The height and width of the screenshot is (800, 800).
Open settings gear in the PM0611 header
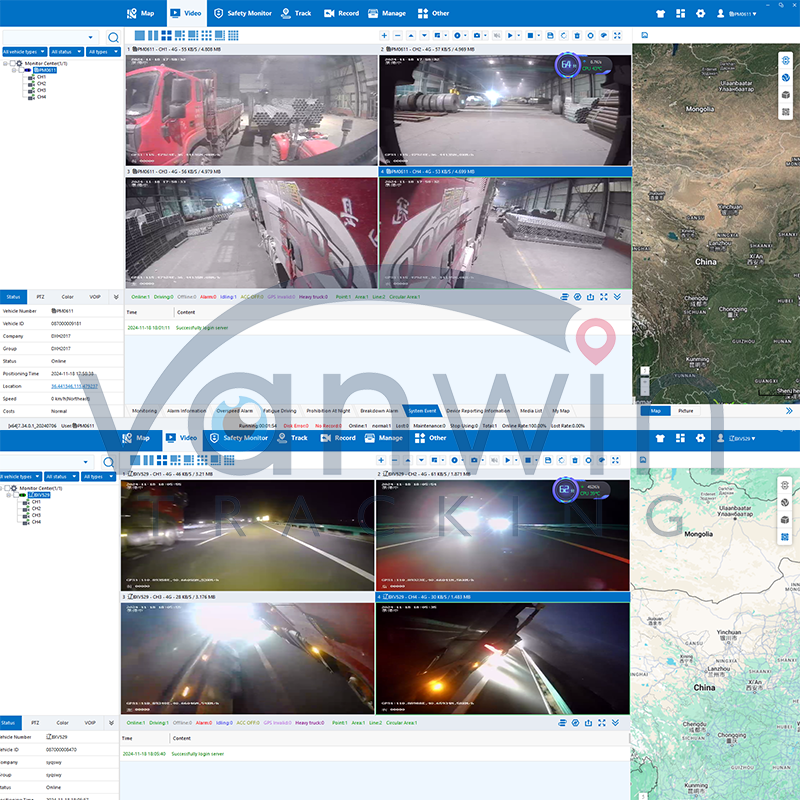point(701,14)
